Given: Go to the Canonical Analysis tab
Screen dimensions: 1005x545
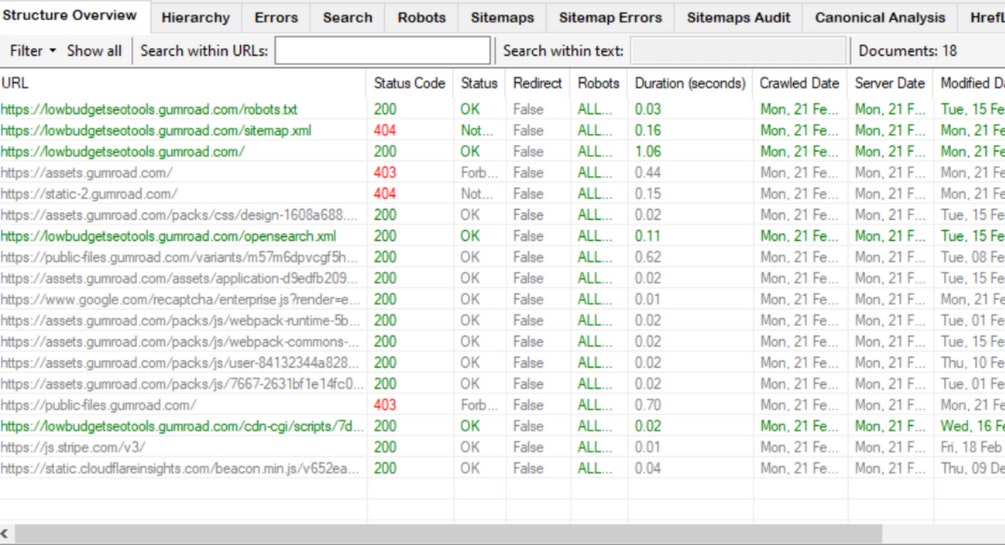Looking at the screenshot, I should pos(879,17).
